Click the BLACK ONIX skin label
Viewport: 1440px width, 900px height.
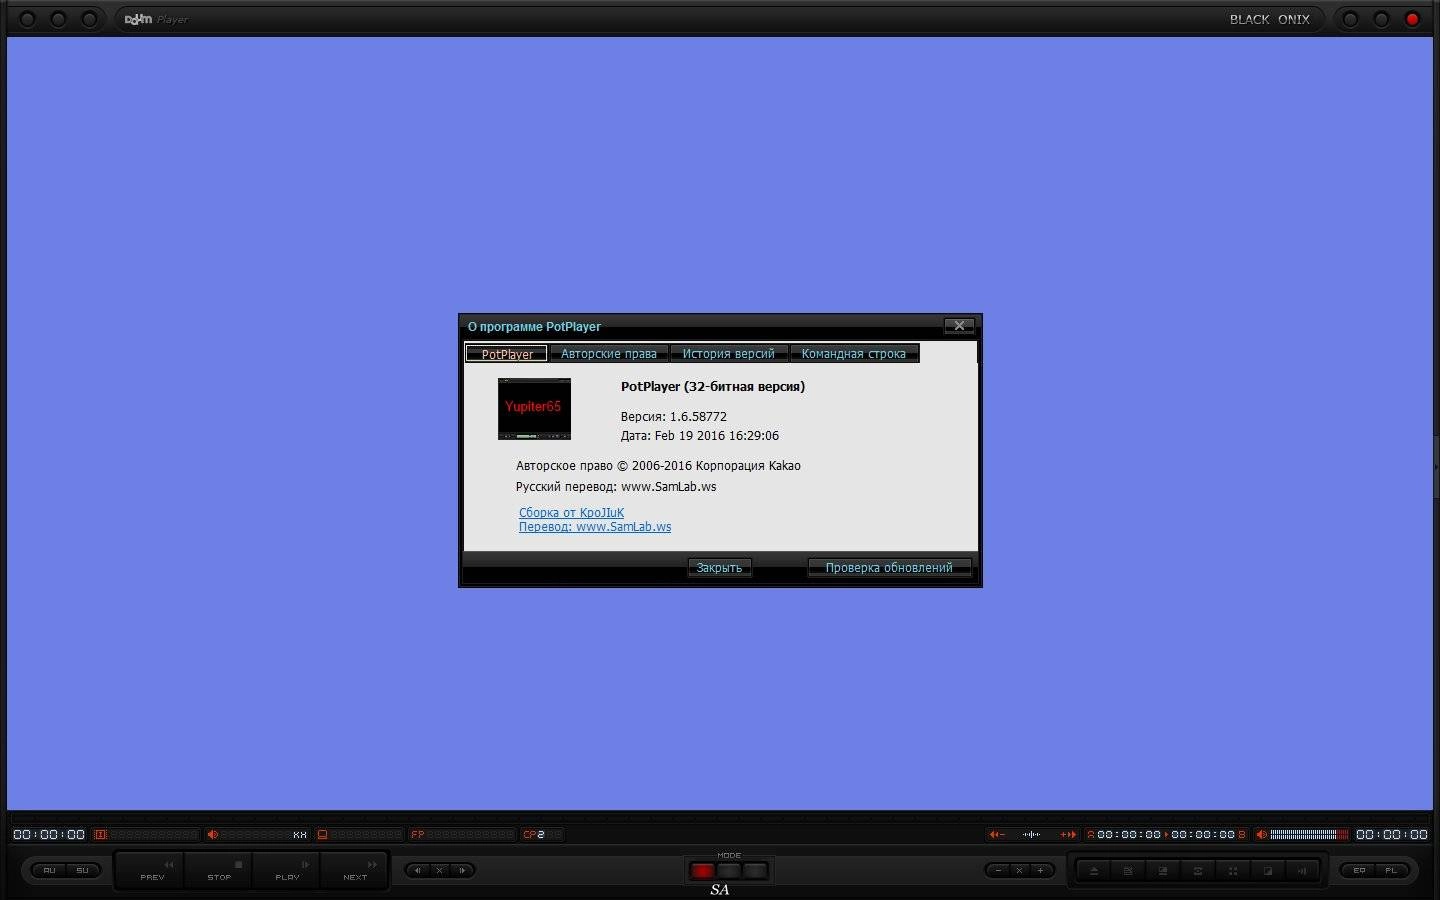tap(1269, 19)
